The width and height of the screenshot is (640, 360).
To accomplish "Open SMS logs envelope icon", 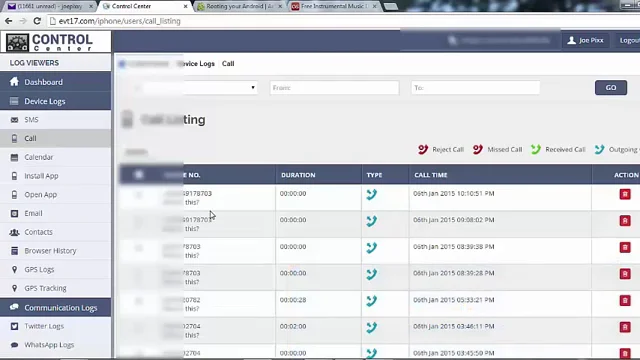I will click(14, 120).
